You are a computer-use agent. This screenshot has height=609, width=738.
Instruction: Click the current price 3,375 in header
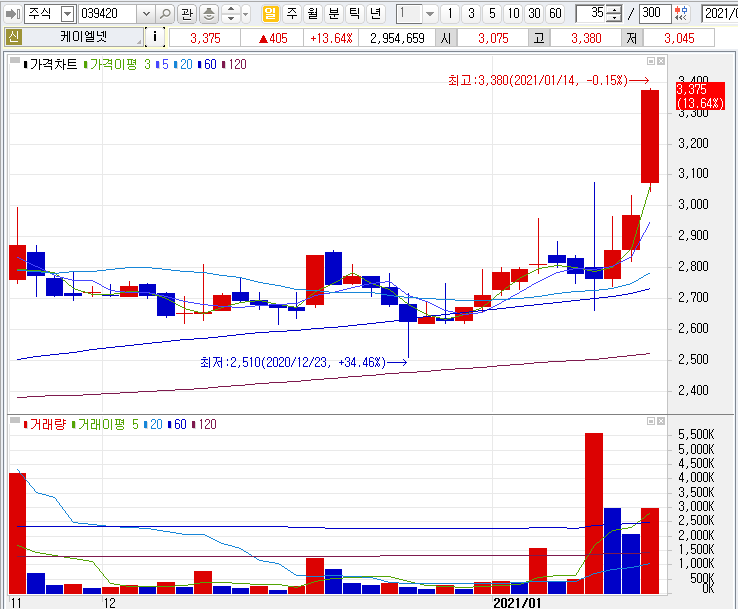pos(205,38)
